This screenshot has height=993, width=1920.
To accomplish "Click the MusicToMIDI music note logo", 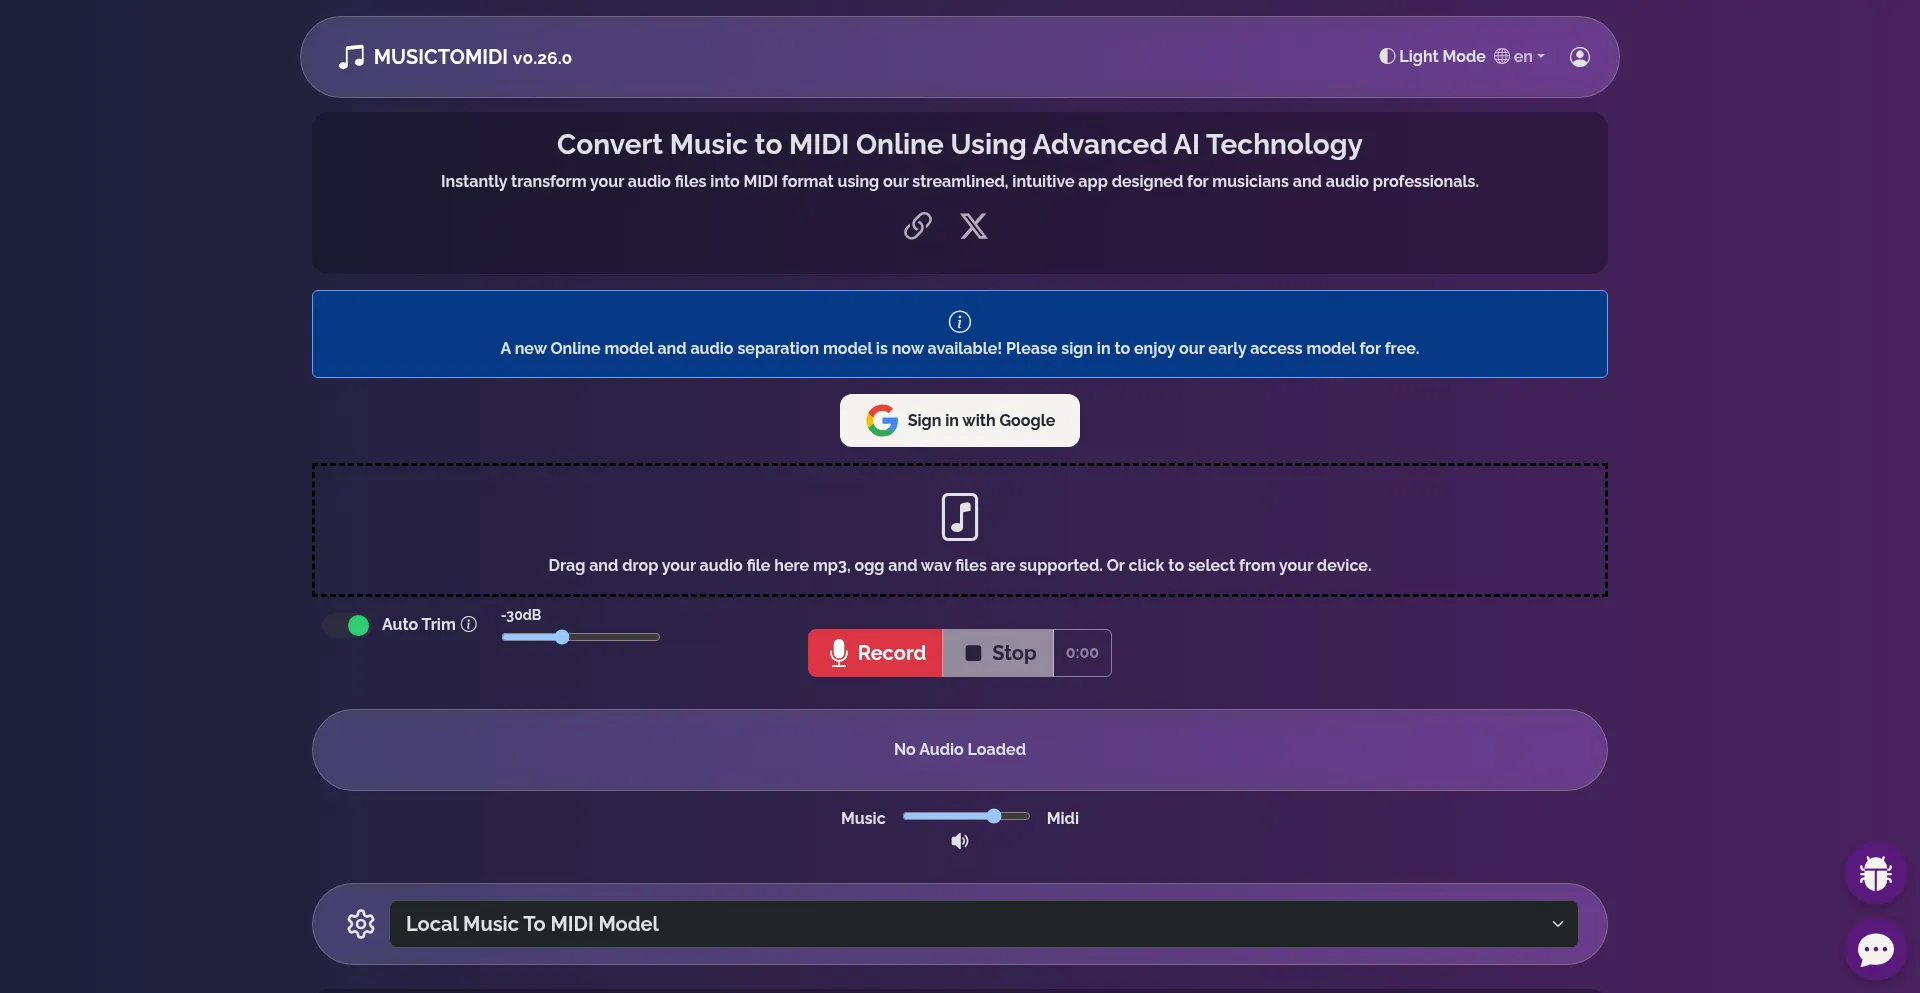I will point(351,57).
